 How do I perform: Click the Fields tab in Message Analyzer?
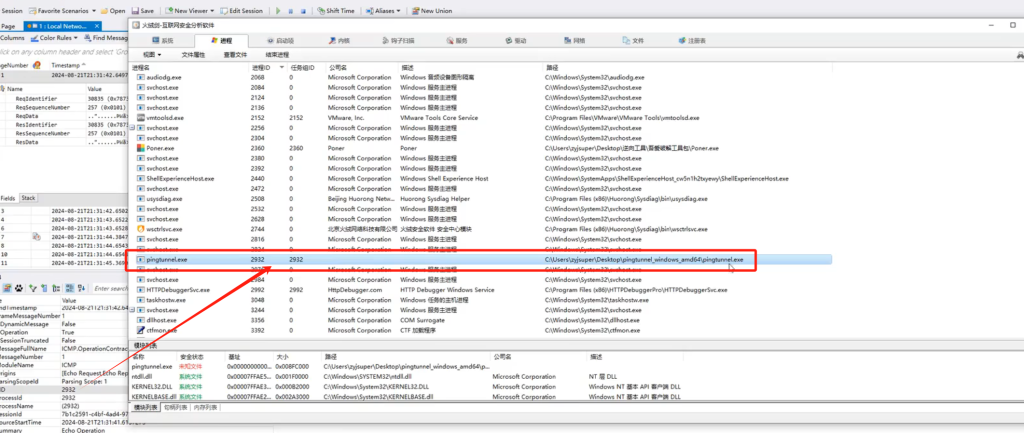coord(7,198)
